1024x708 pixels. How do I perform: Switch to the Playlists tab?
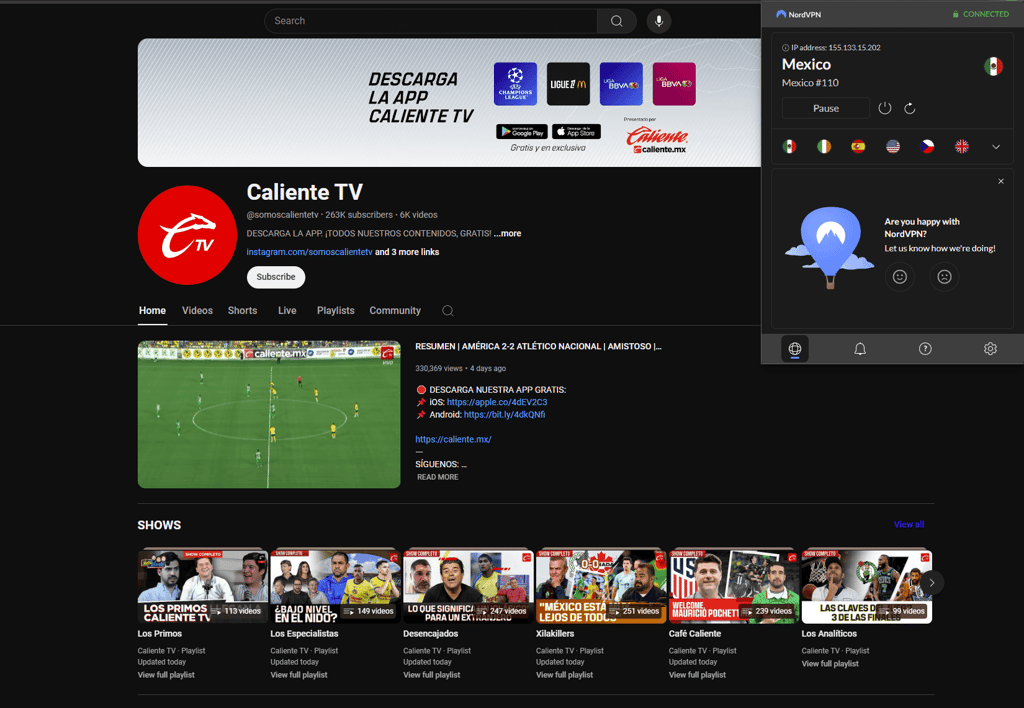pyautogui.click(x=336, y=311)
